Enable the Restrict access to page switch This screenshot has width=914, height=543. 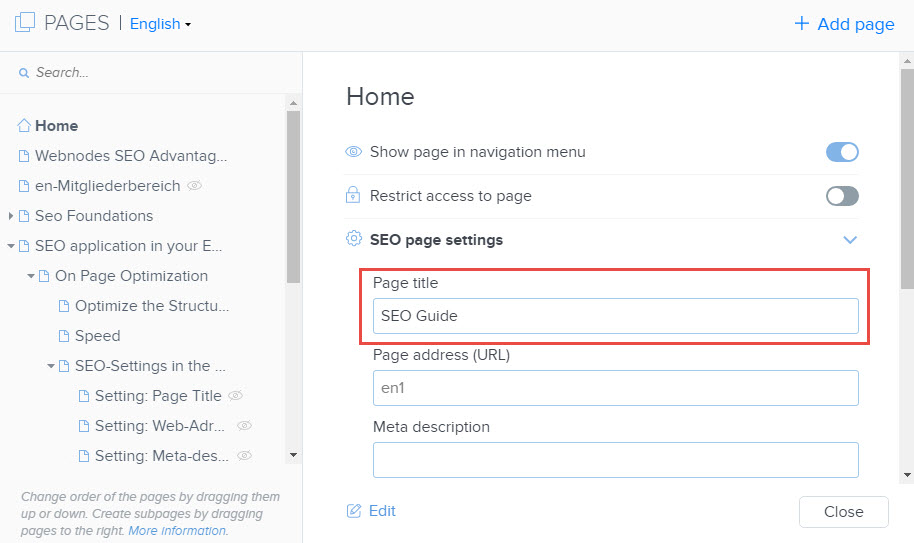(x=842, y=196)
